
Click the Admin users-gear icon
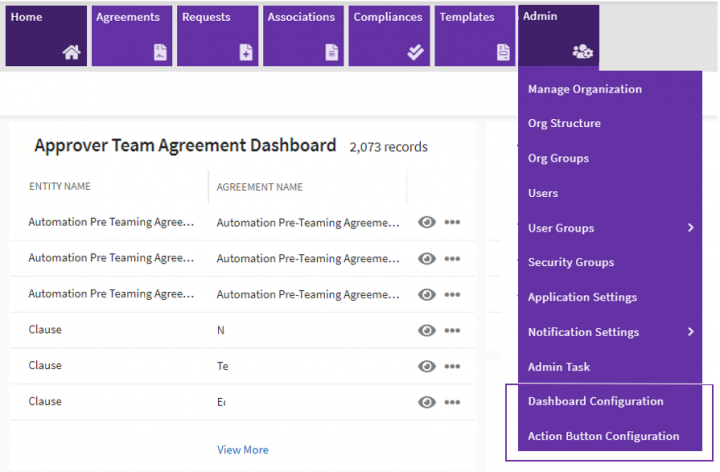pos(582,51)
